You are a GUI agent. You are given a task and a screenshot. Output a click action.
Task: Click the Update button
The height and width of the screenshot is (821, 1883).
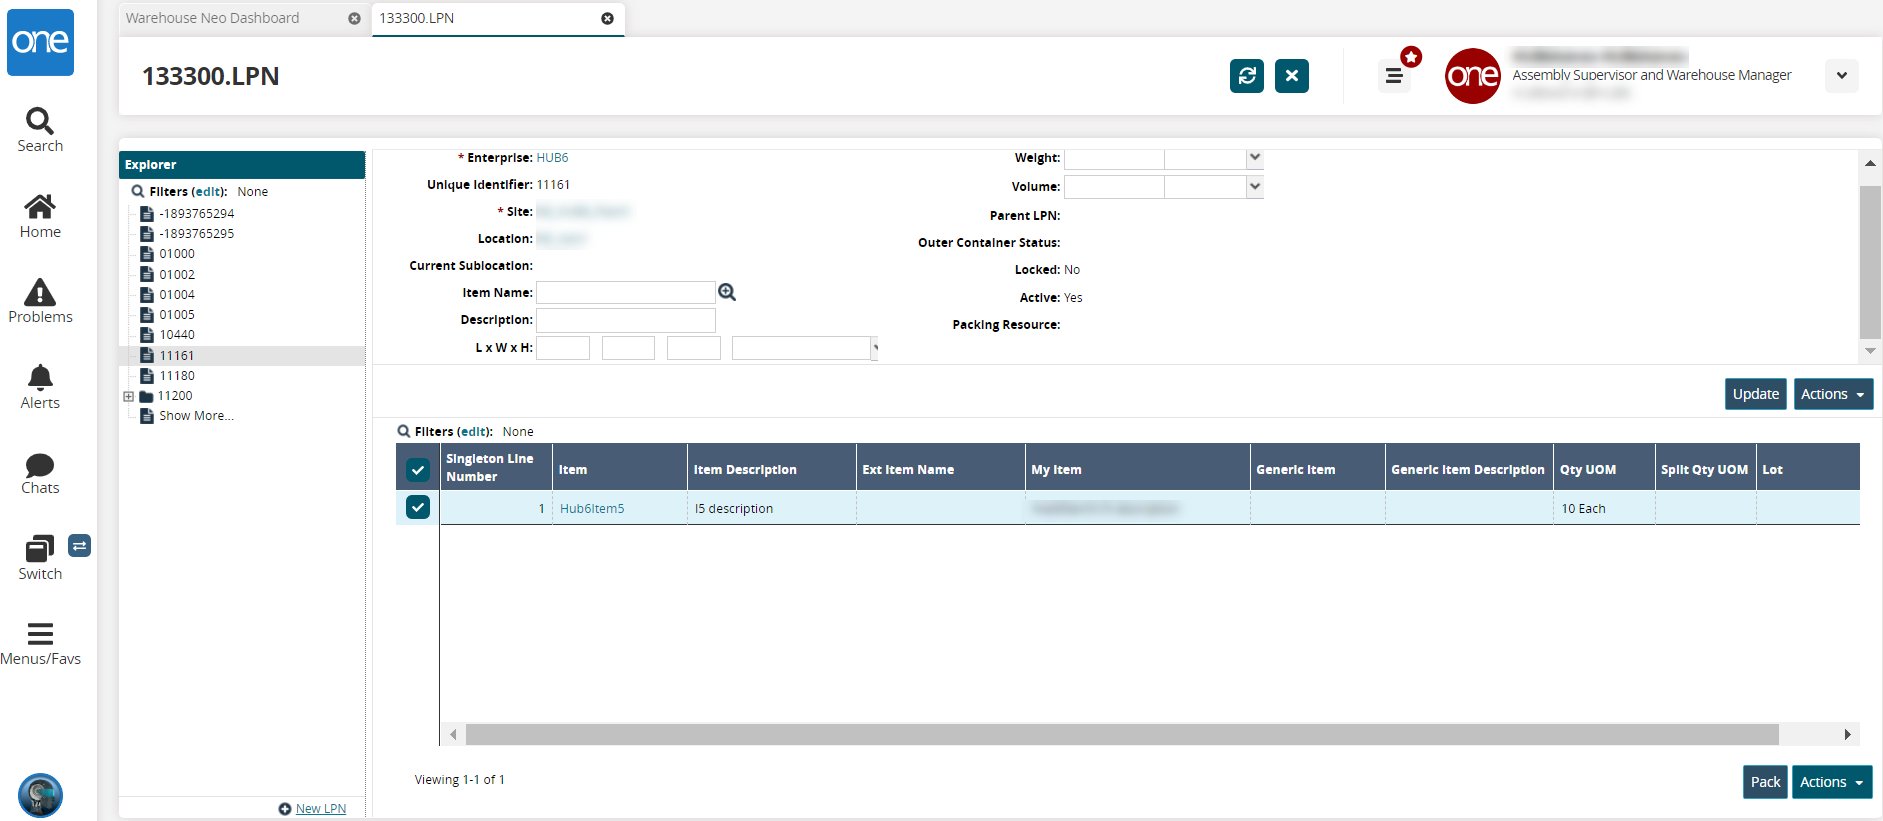1756,394
